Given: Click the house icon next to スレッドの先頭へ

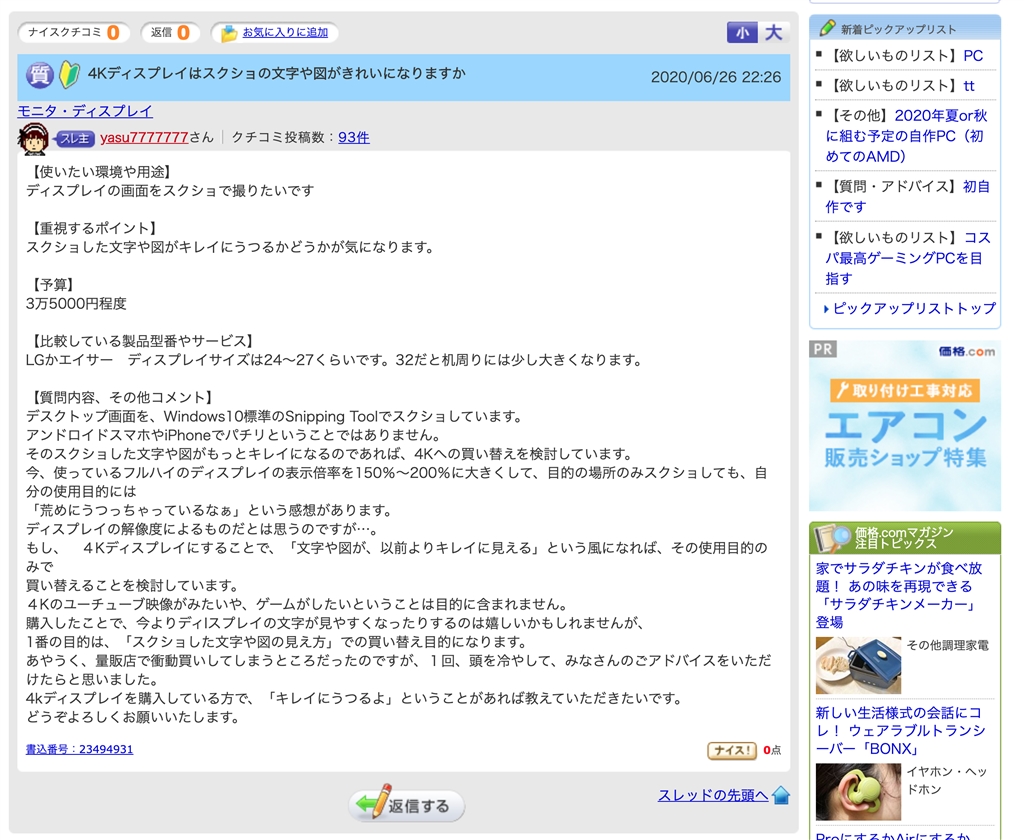Looking at the screenshot, I should tap(781, 796).
